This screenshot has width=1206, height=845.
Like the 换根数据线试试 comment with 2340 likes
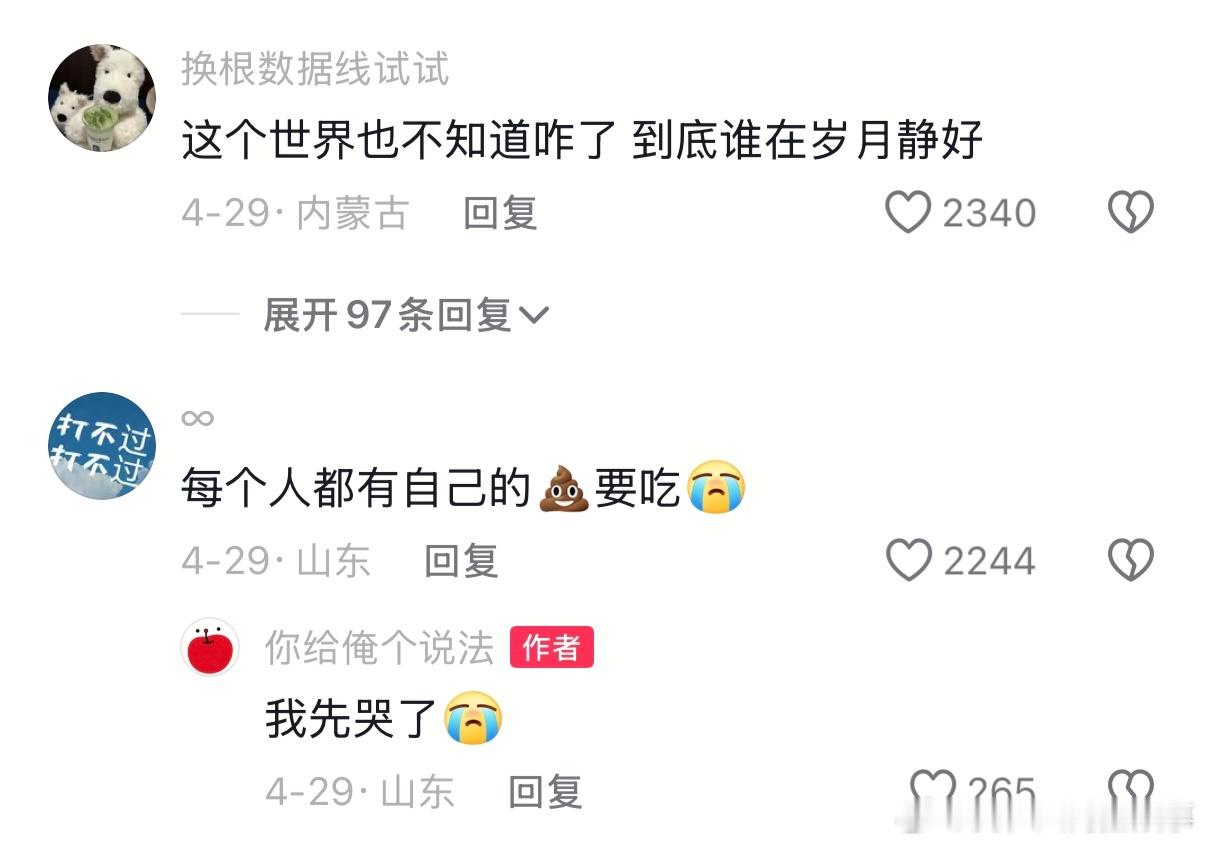click(x=908, y=213)
